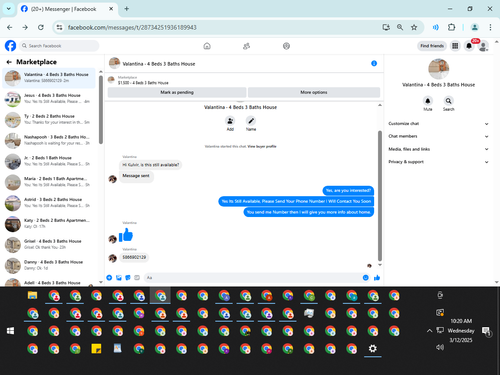Screen dimensions: 500x375
Task: Expand the Privacy & support section
Action: click(x=438, y=162)
